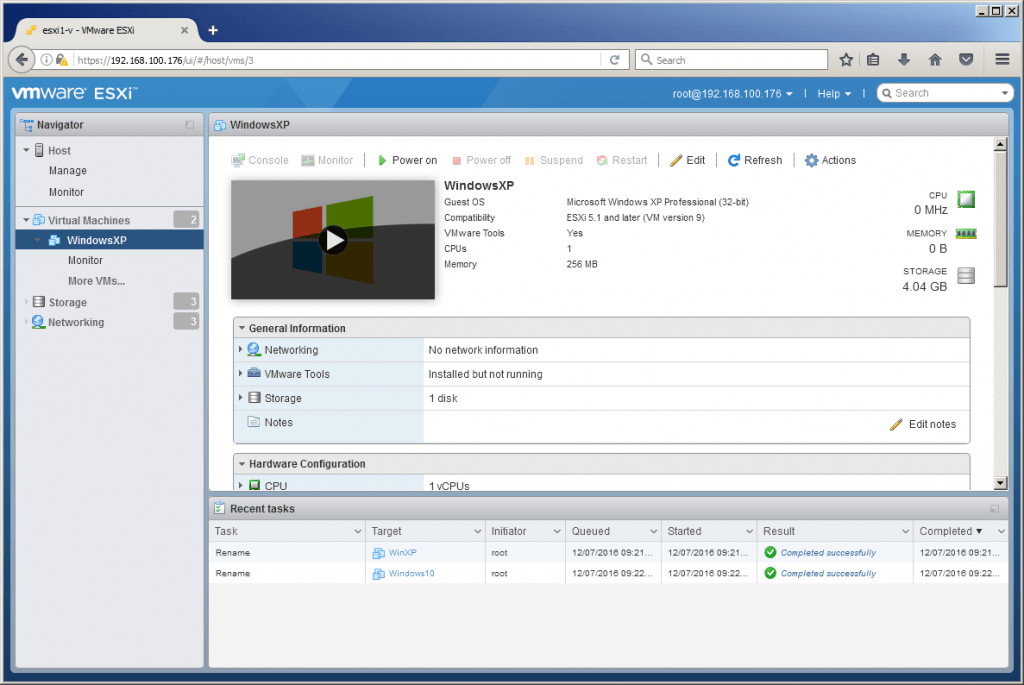This screenshot has height=685, width=1024.
Task: Click the Recent tasks panel icon
Action: click(x=219, y=508)
